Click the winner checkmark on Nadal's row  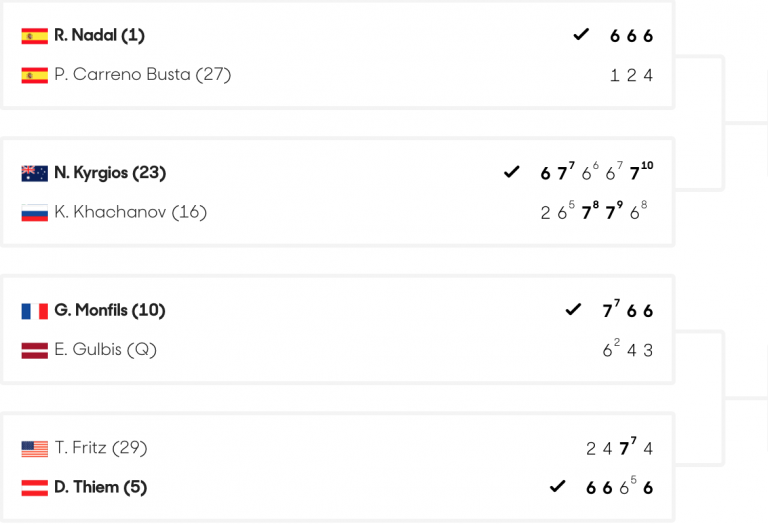pos(581,35)
